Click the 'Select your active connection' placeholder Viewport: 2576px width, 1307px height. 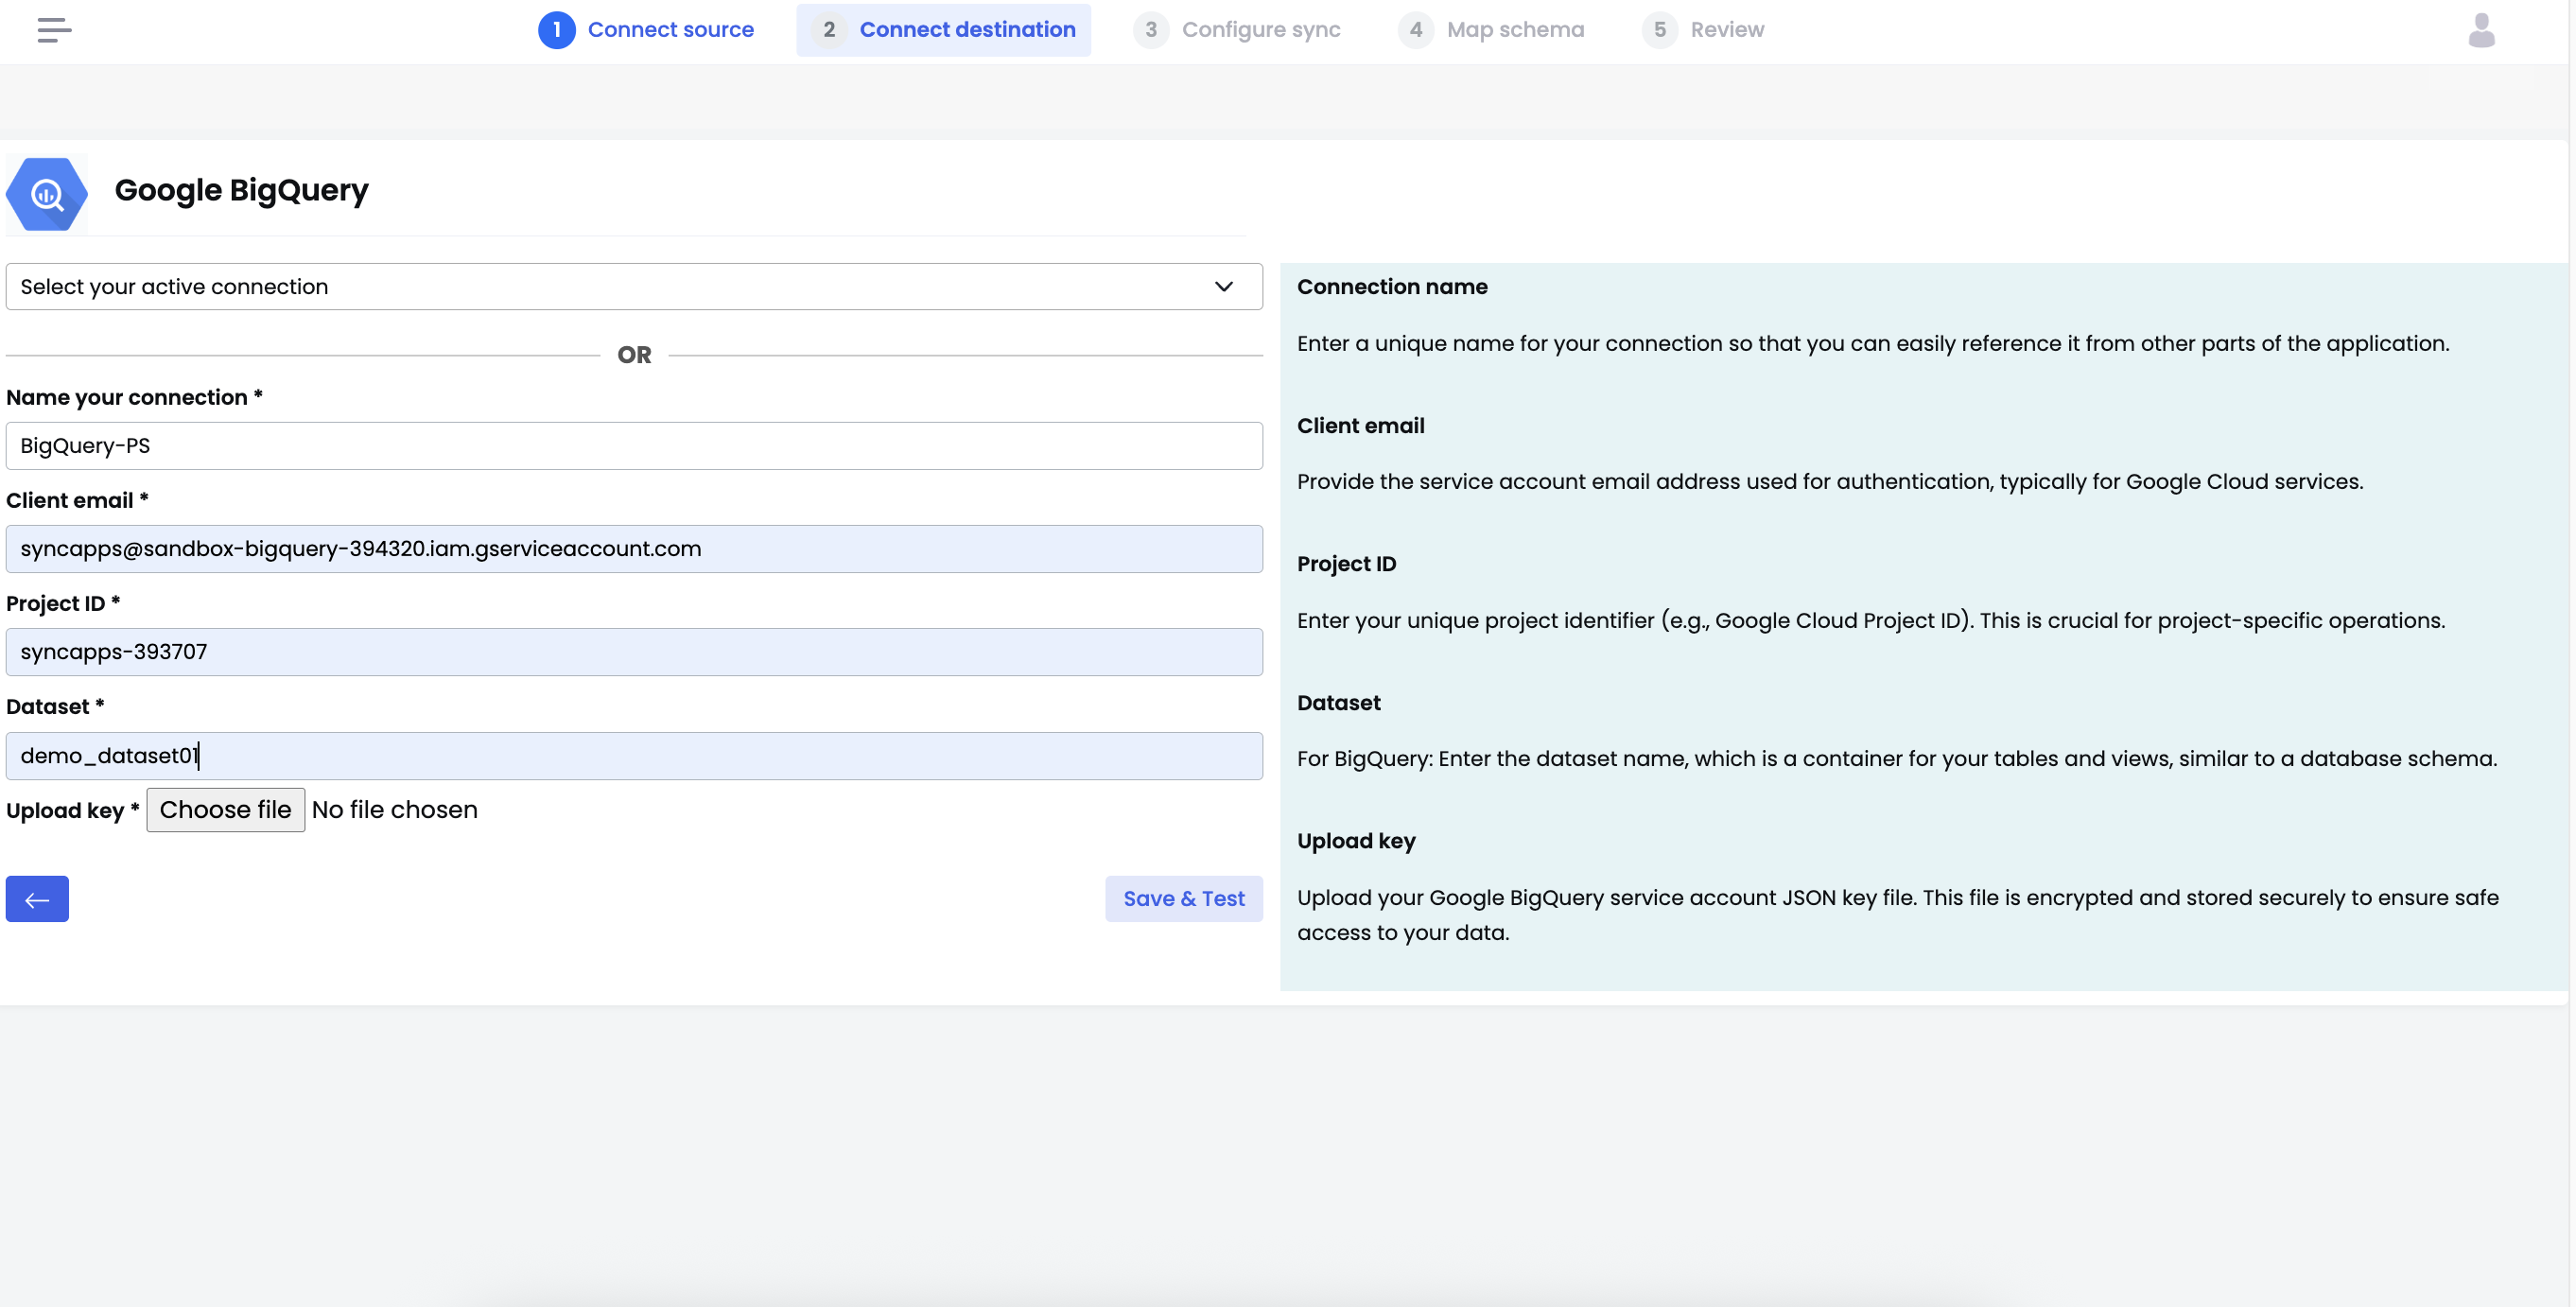pos(174,287)
